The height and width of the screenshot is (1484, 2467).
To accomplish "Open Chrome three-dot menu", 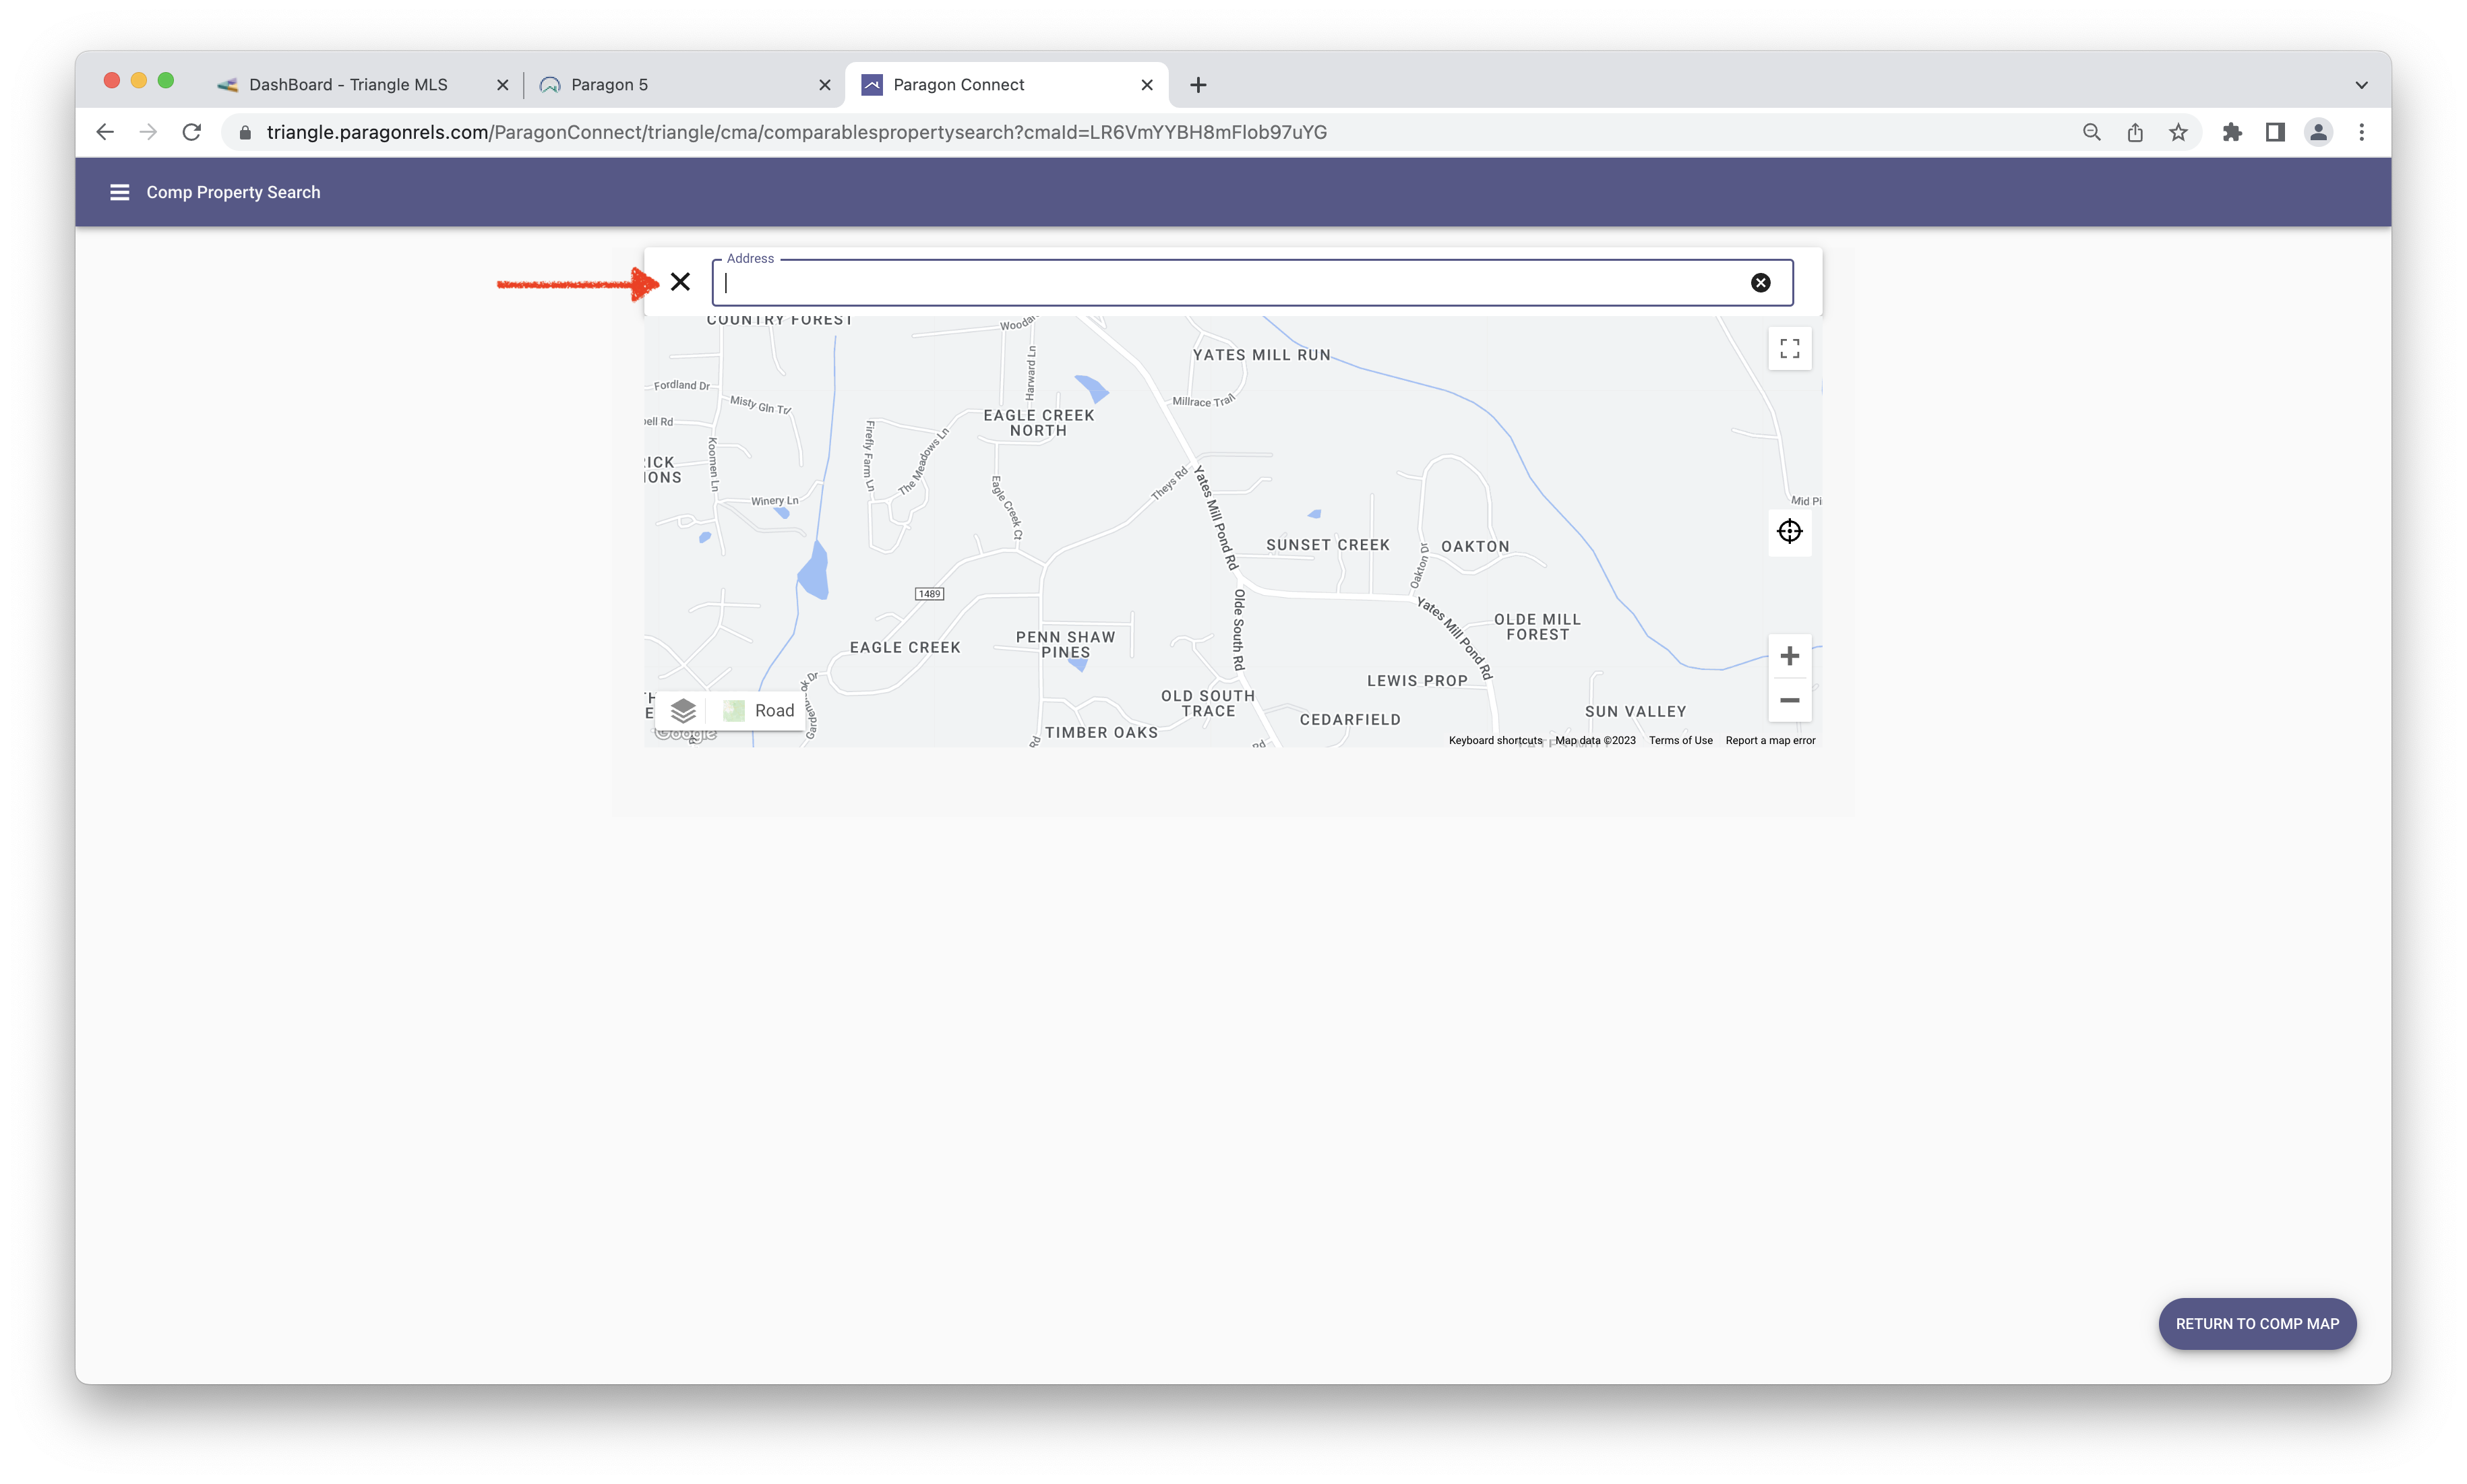I will 2361,132.
